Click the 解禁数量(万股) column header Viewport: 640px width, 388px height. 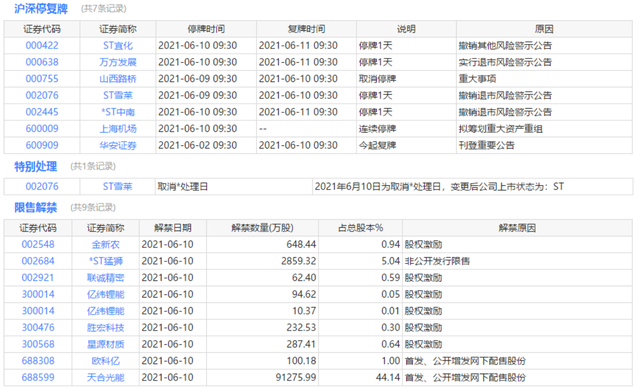click(262, 228)
